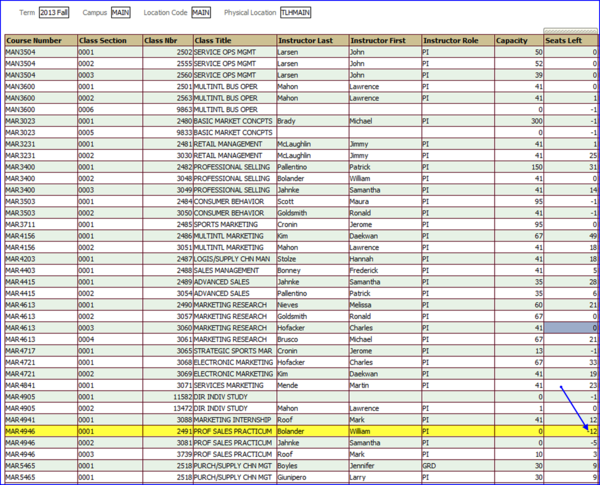Click instructor role GRD
This screenshot has width=600, height=485.
[x=427, y=466]
